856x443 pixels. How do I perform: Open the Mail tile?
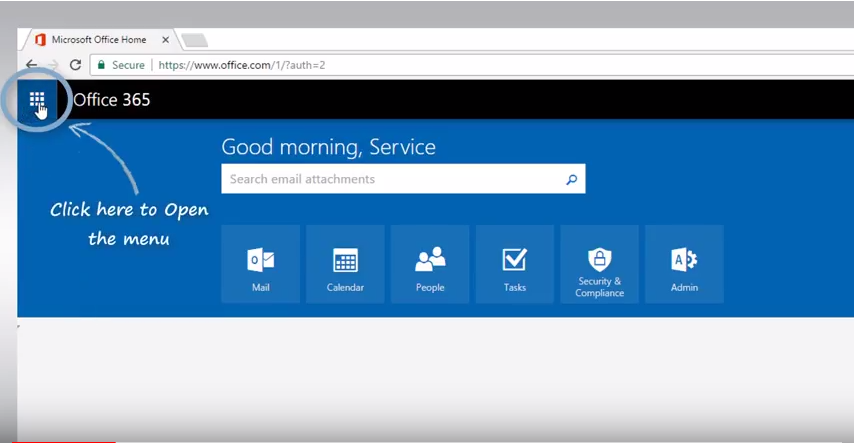[x=260, y=264]
